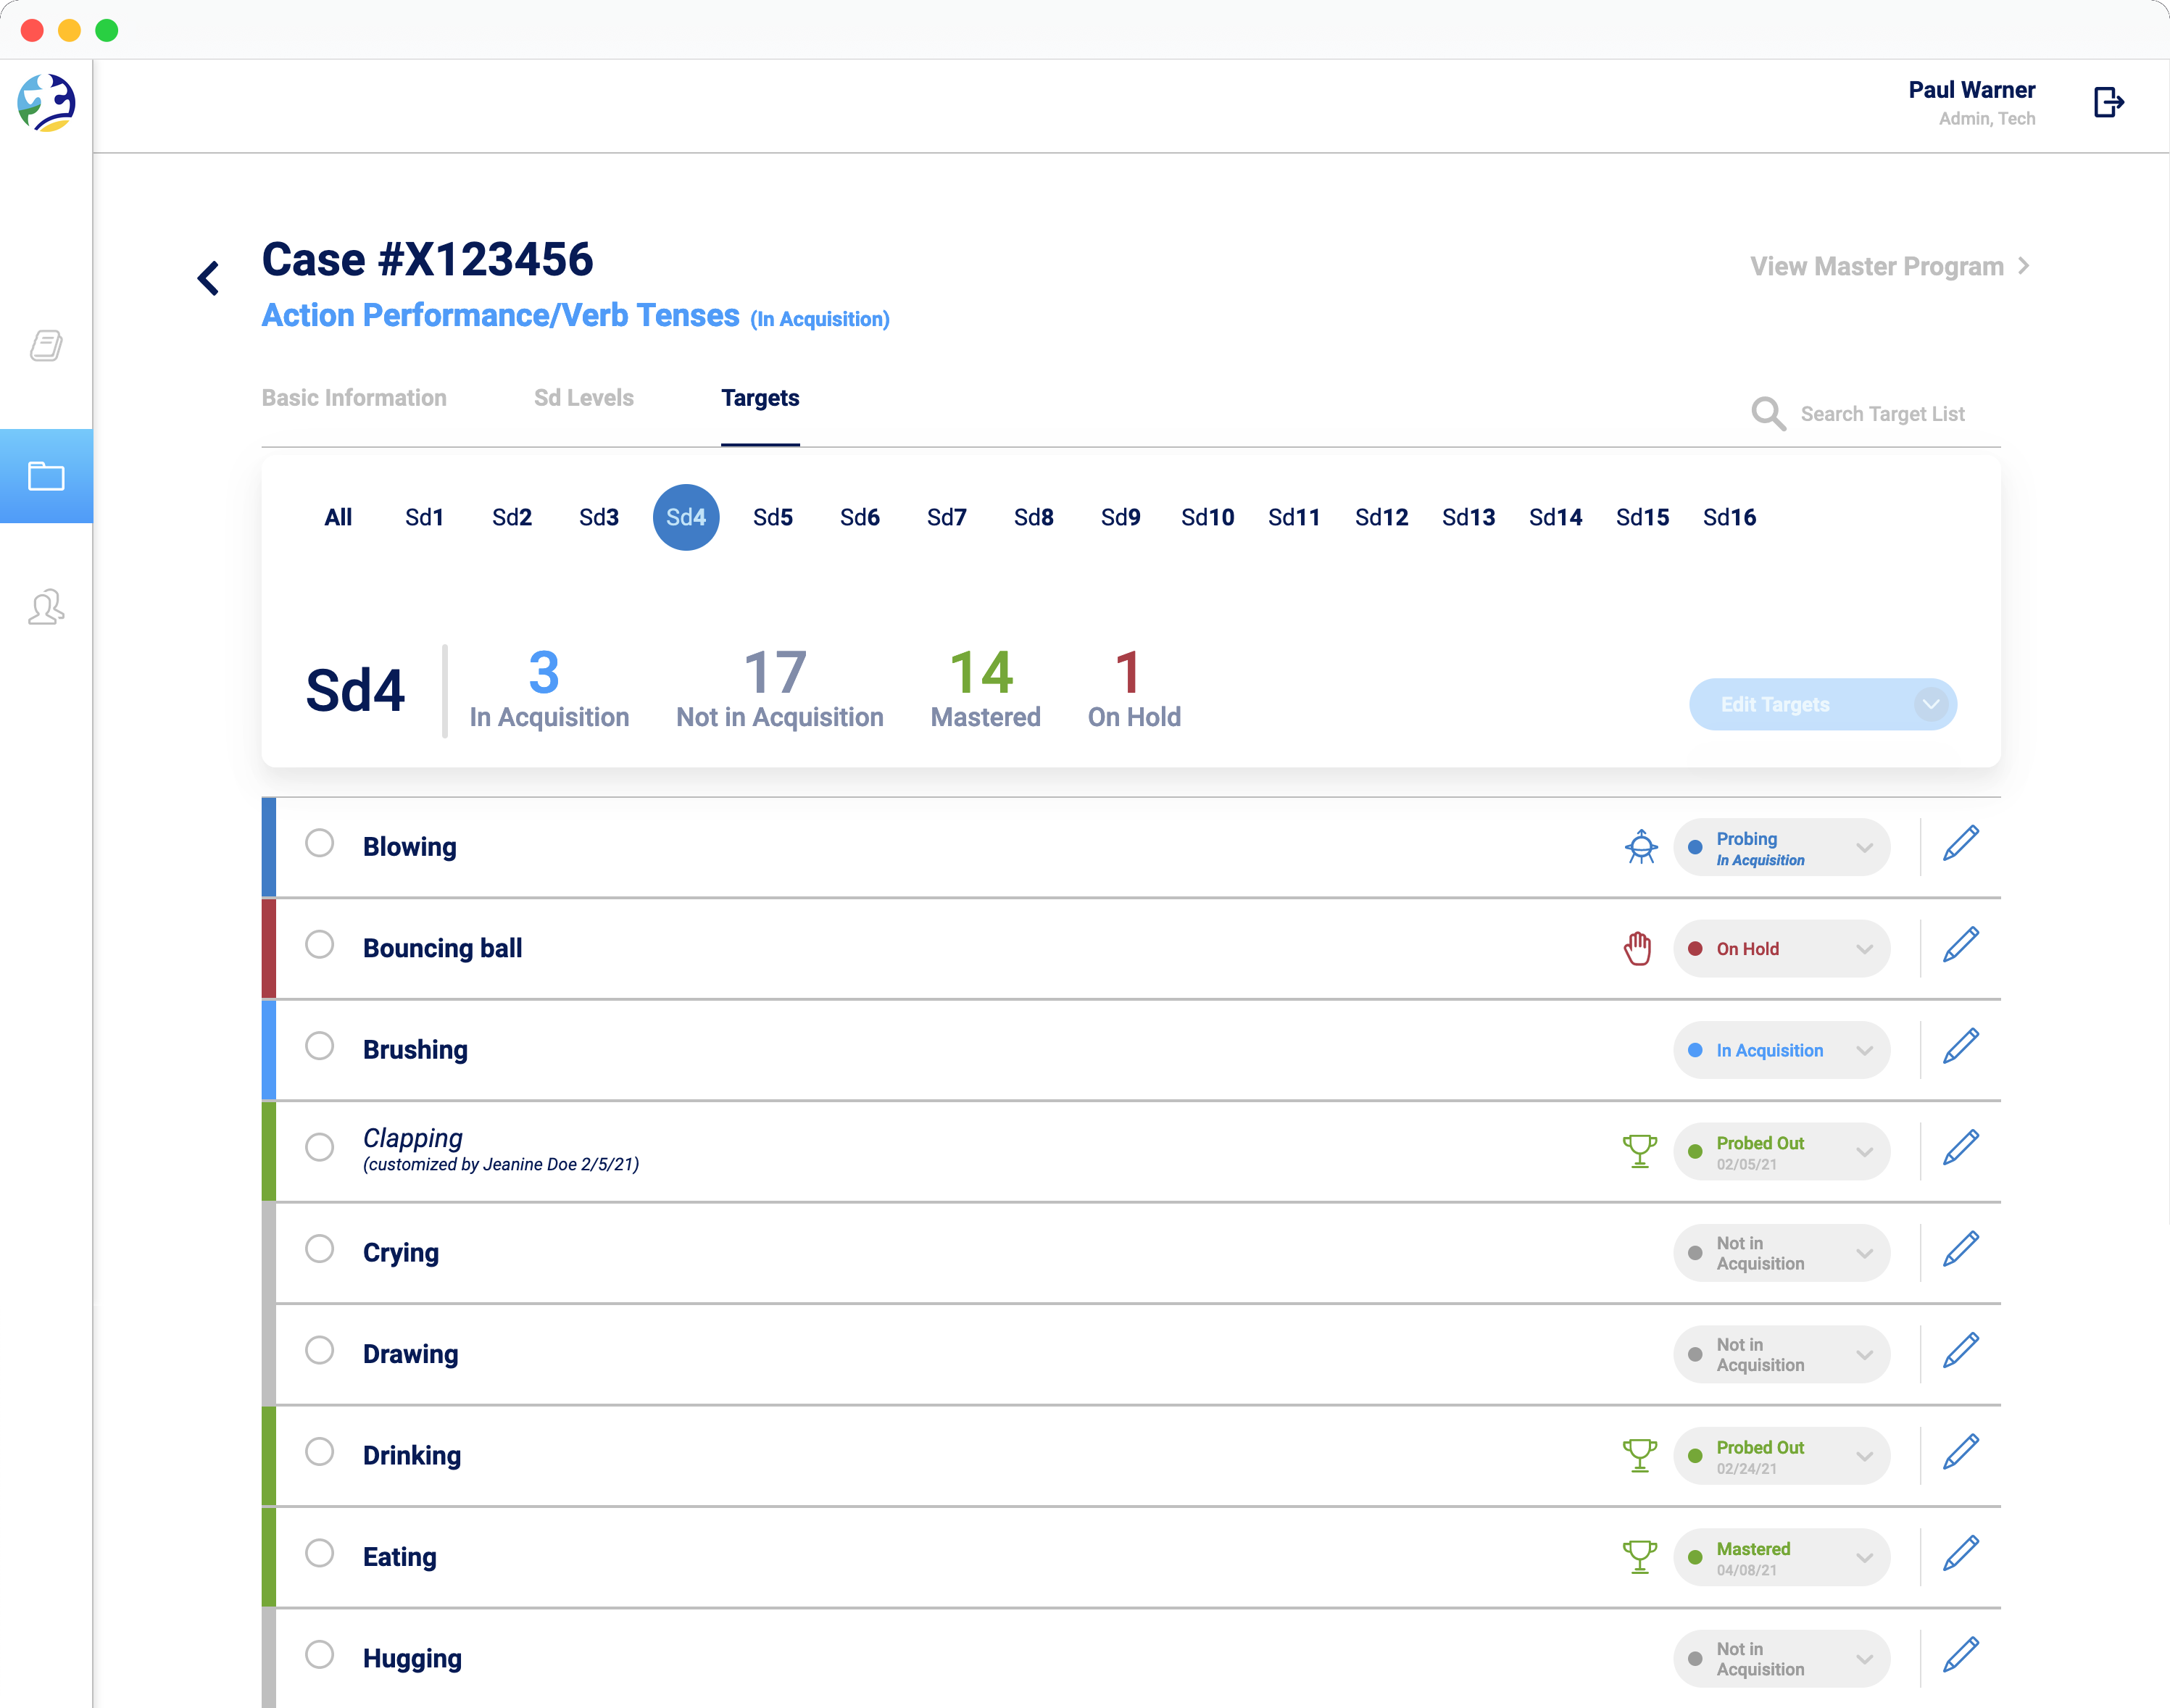Select the Drinking target radio button

coord(320,1452)
